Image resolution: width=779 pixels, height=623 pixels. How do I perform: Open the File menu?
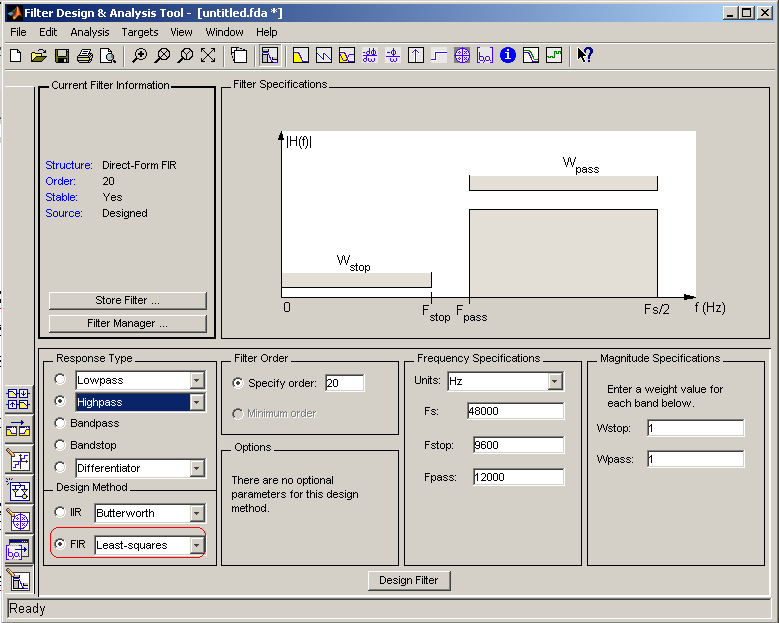pos(18,32)
